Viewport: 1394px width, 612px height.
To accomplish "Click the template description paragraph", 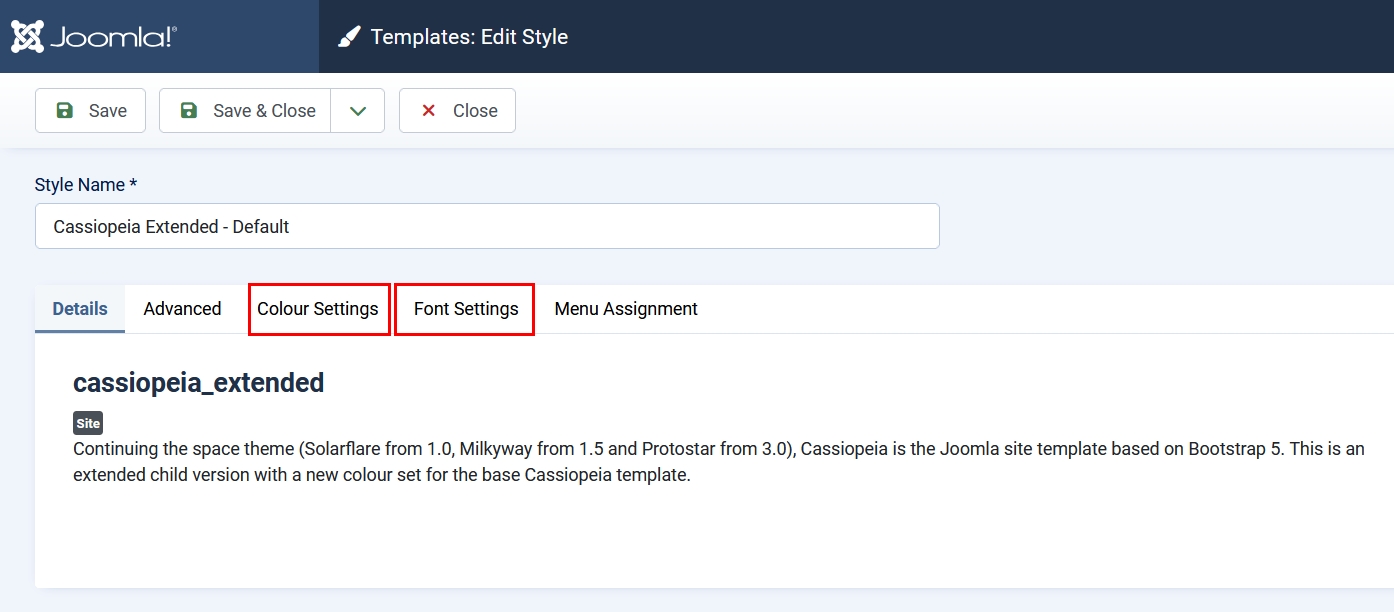I will coord(700,462).
